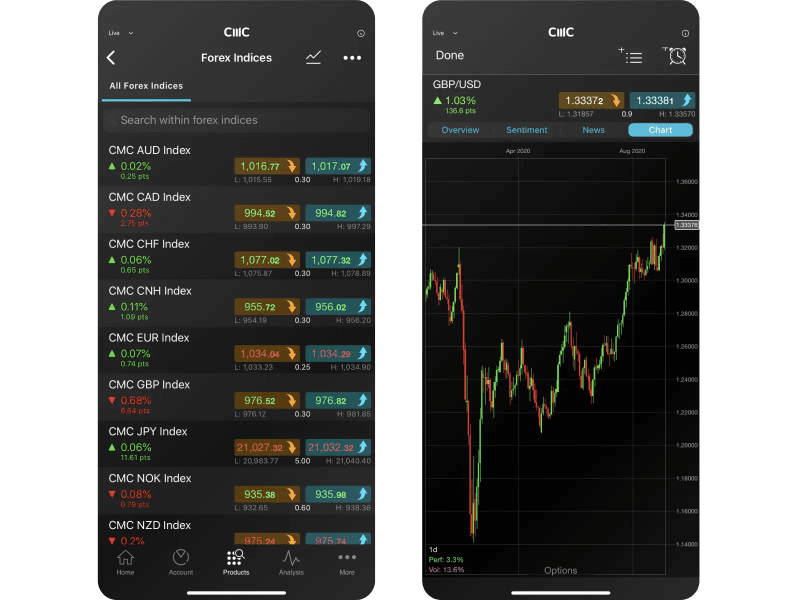Tap the add-to-watchlist icon
Image resolution: width=812 pixels, height=600 pixels.
[631, 56]
